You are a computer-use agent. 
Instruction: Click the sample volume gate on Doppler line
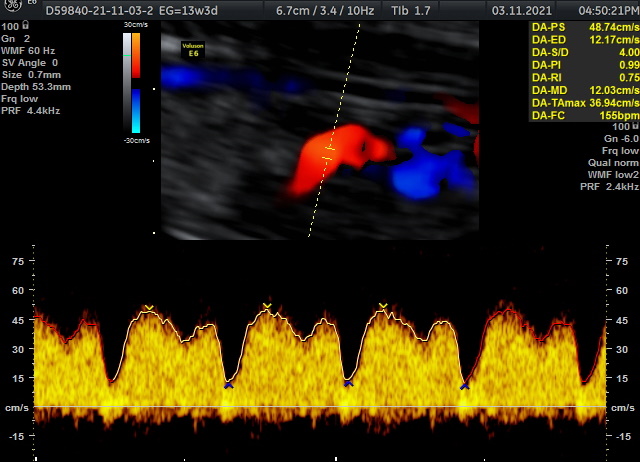click(x=327, y=153)
